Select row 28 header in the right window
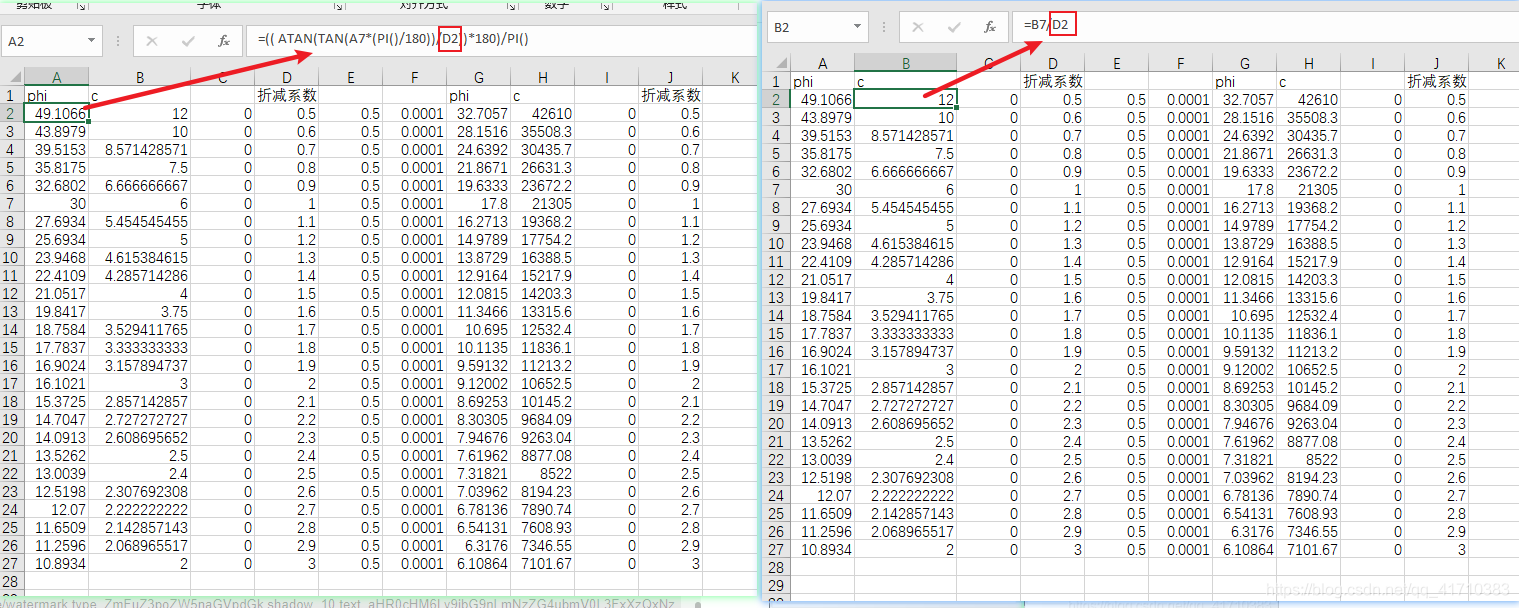The image size is (1519, 608). pyautogui.click(x=779, y=567)
